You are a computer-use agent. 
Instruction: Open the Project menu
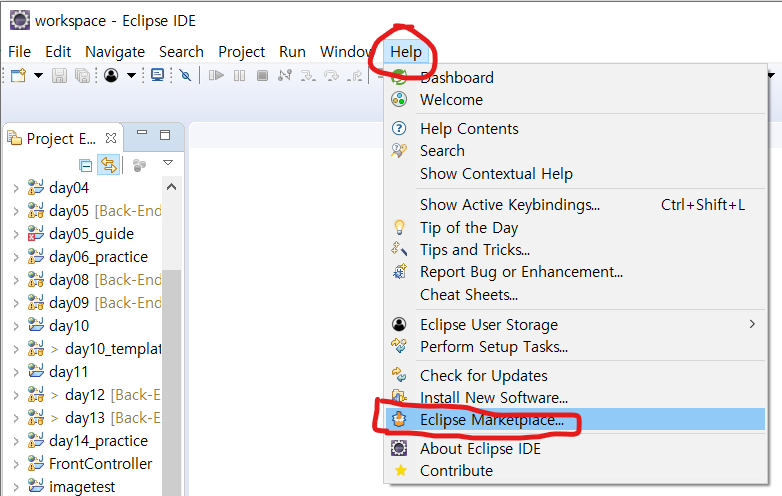241,52
